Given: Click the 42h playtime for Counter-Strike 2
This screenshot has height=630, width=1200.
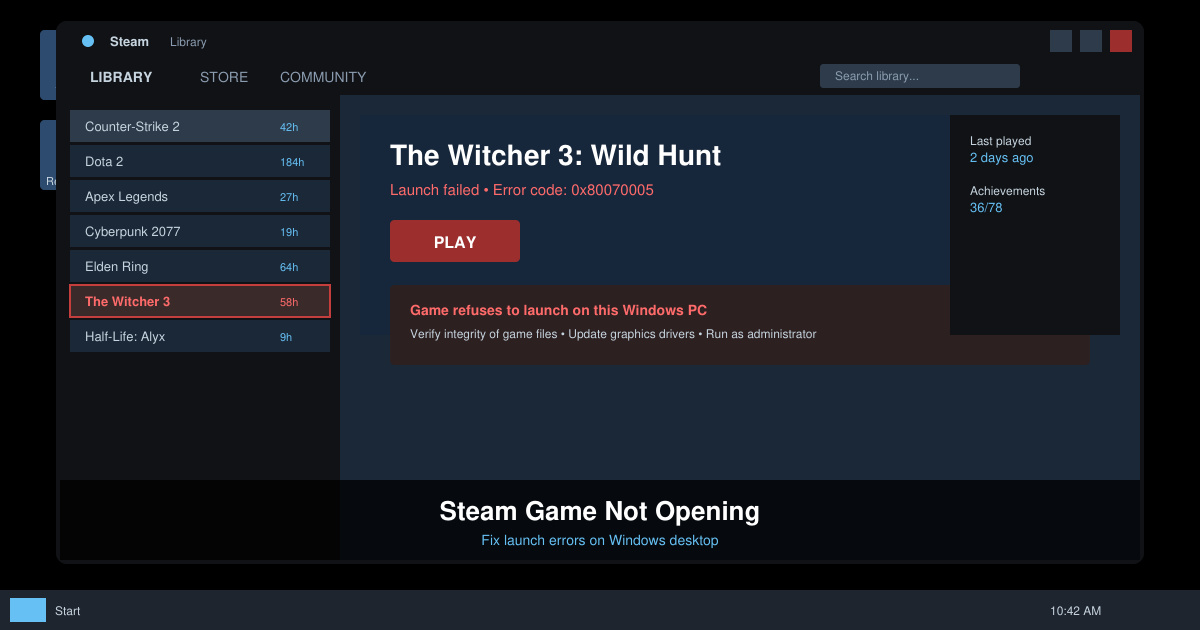Looking at the screenshot, I should 289,127.
